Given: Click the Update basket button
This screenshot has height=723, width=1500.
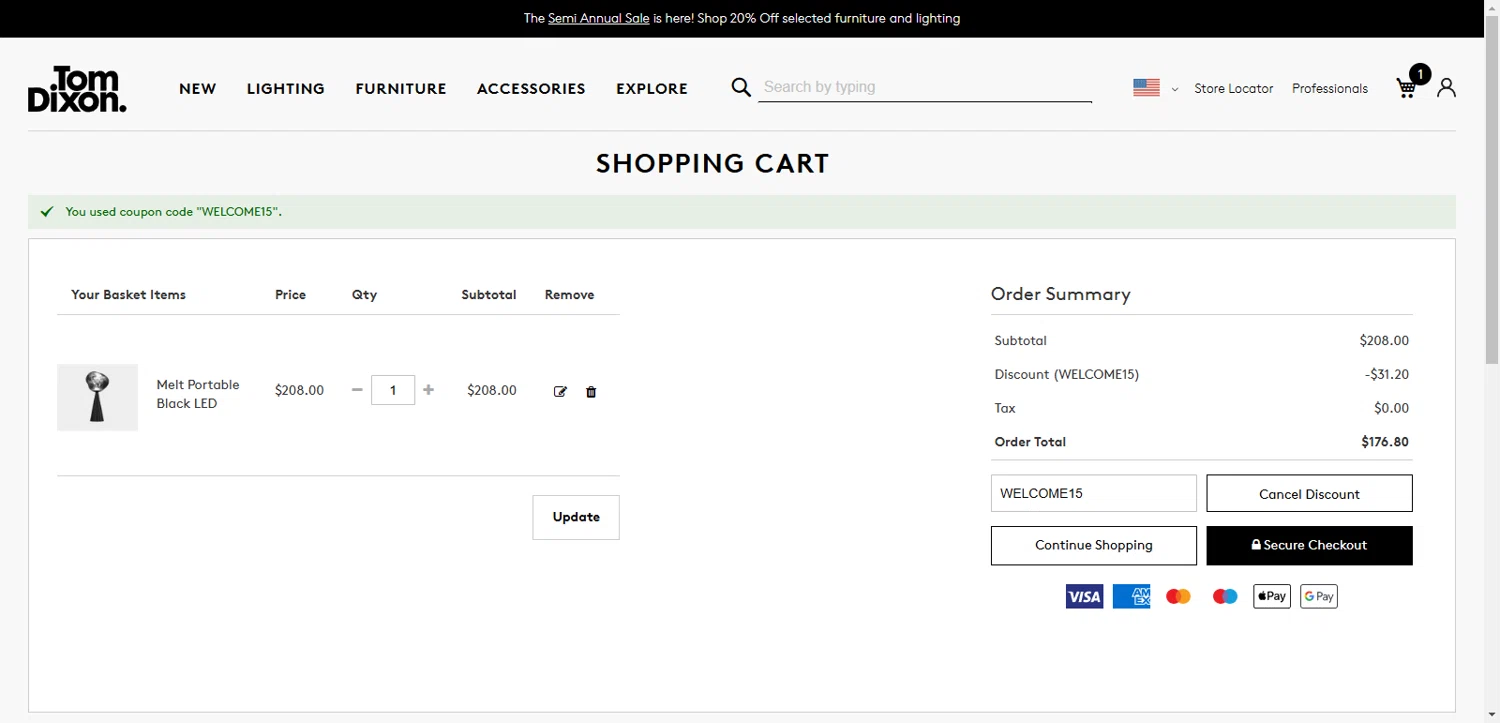Looking at the screenshot, I should point(576,517).
